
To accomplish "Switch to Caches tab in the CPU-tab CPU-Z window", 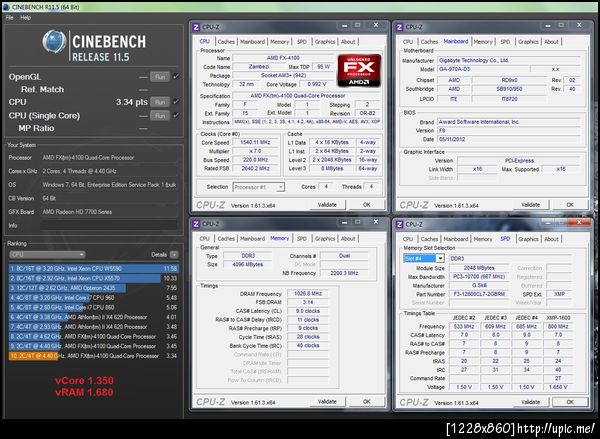I will 226,42.
